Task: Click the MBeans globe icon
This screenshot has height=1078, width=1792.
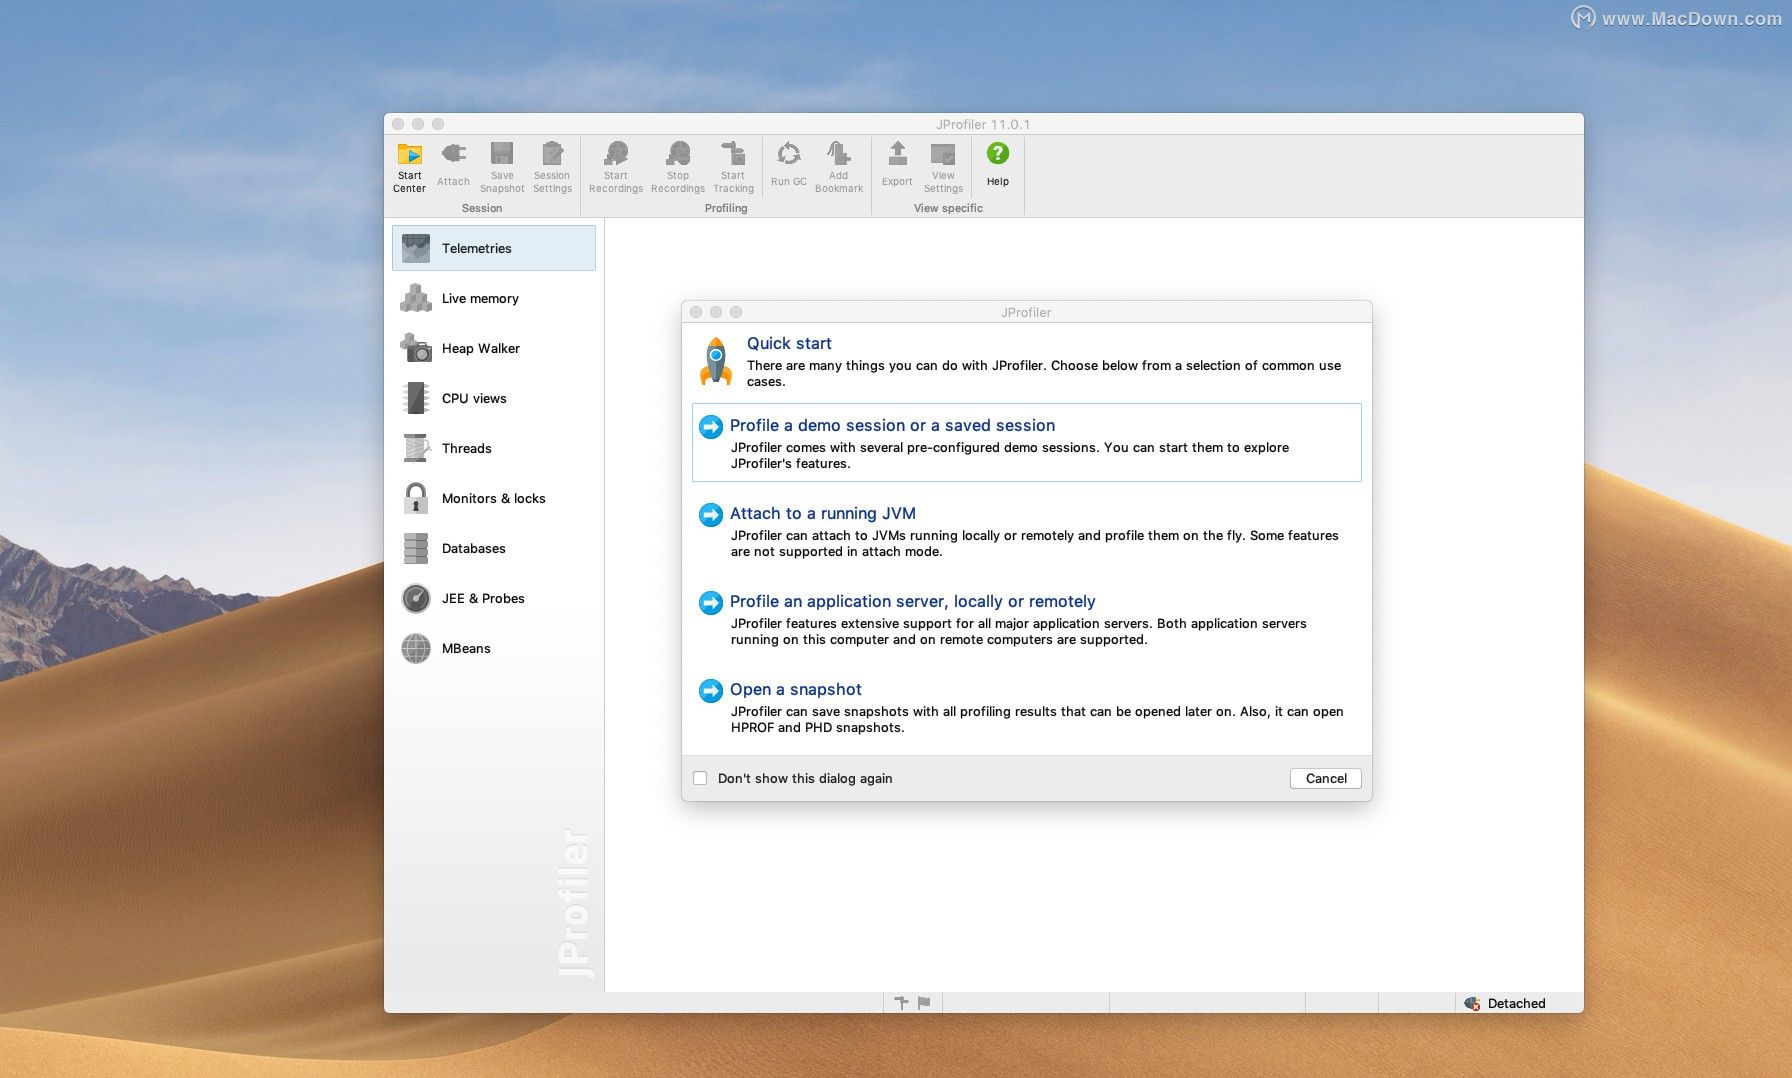Action: pos(416,648)
